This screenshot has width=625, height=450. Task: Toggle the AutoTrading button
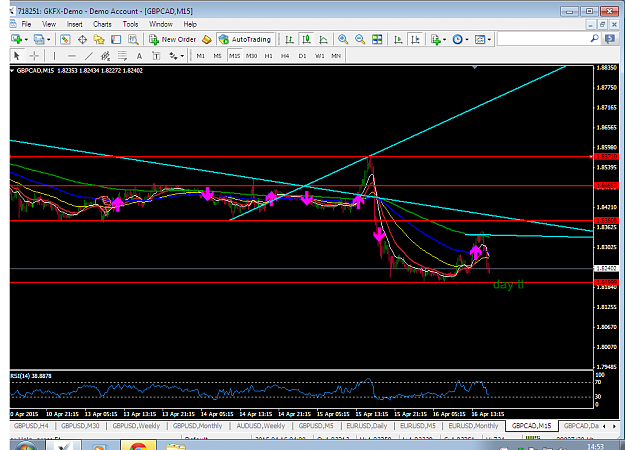coord(246,39)
